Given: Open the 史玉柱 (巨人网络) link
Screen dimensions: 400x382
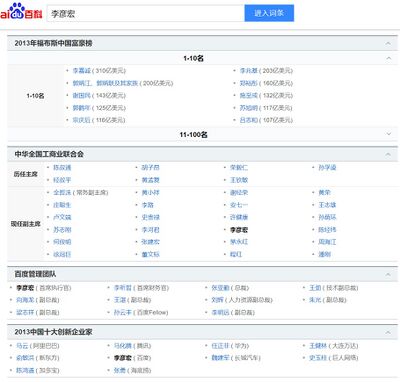Looking at the screenshot, I should (318, 358).
